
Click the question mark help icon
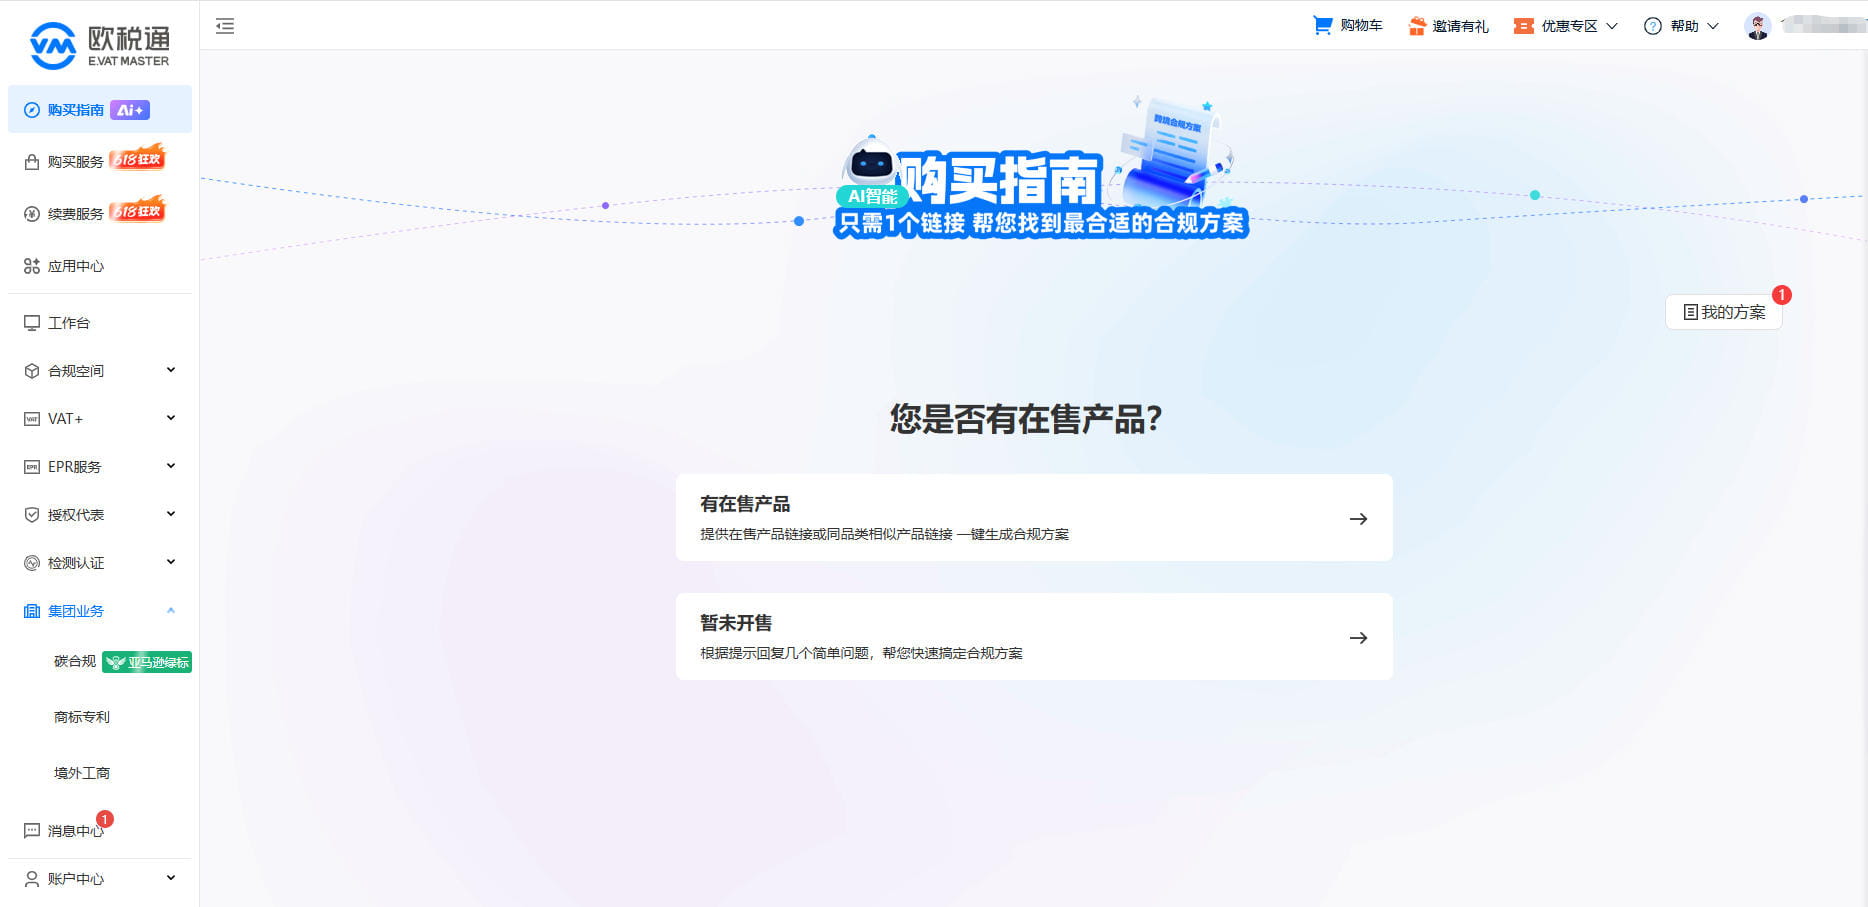[1653, 26]
